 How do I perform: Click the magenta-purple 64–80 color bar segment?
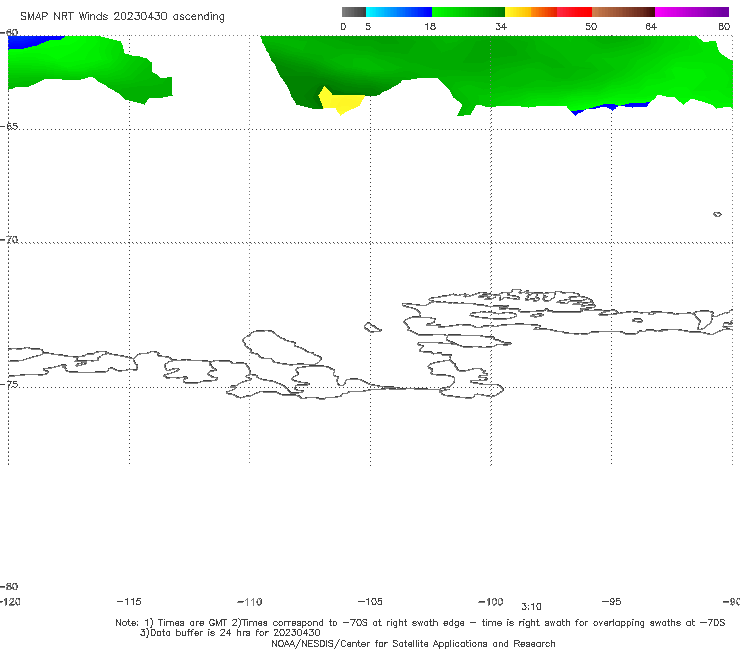click(692, 12)
